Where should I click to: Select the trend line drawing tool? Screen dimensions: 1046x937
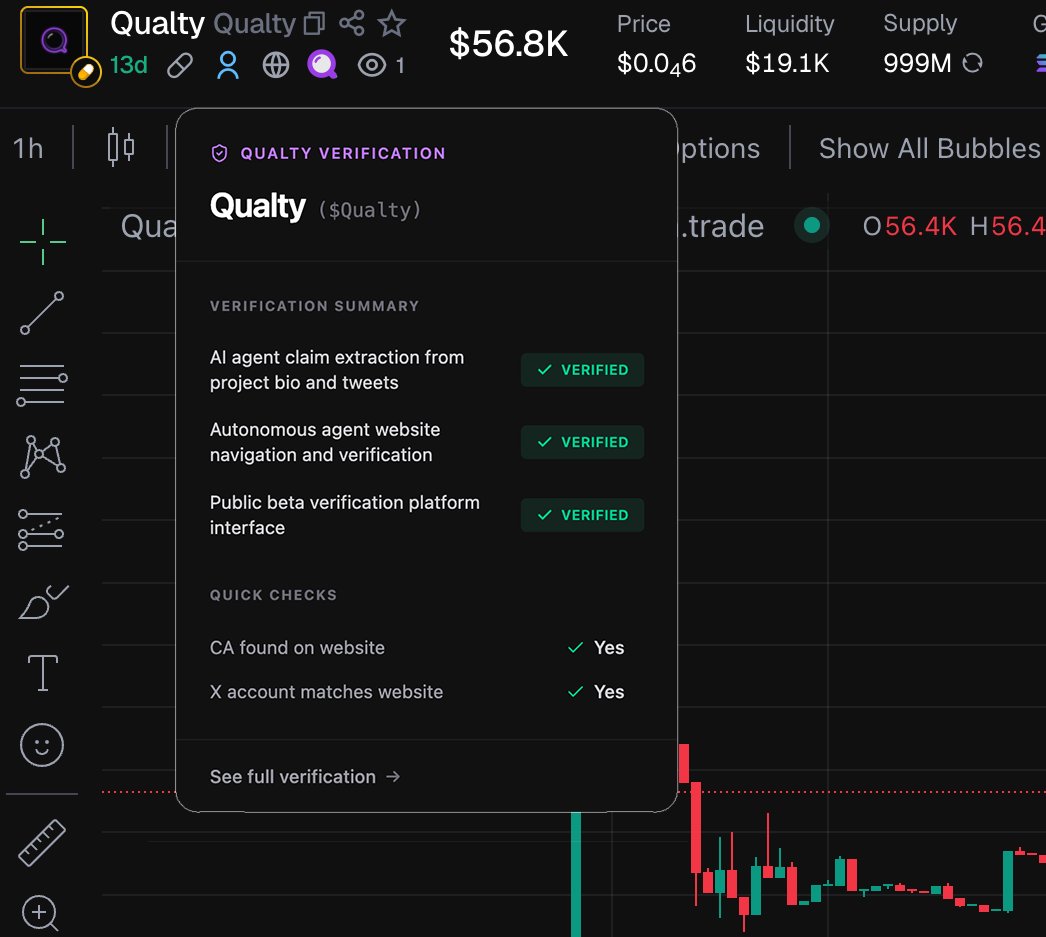(42, 313)
